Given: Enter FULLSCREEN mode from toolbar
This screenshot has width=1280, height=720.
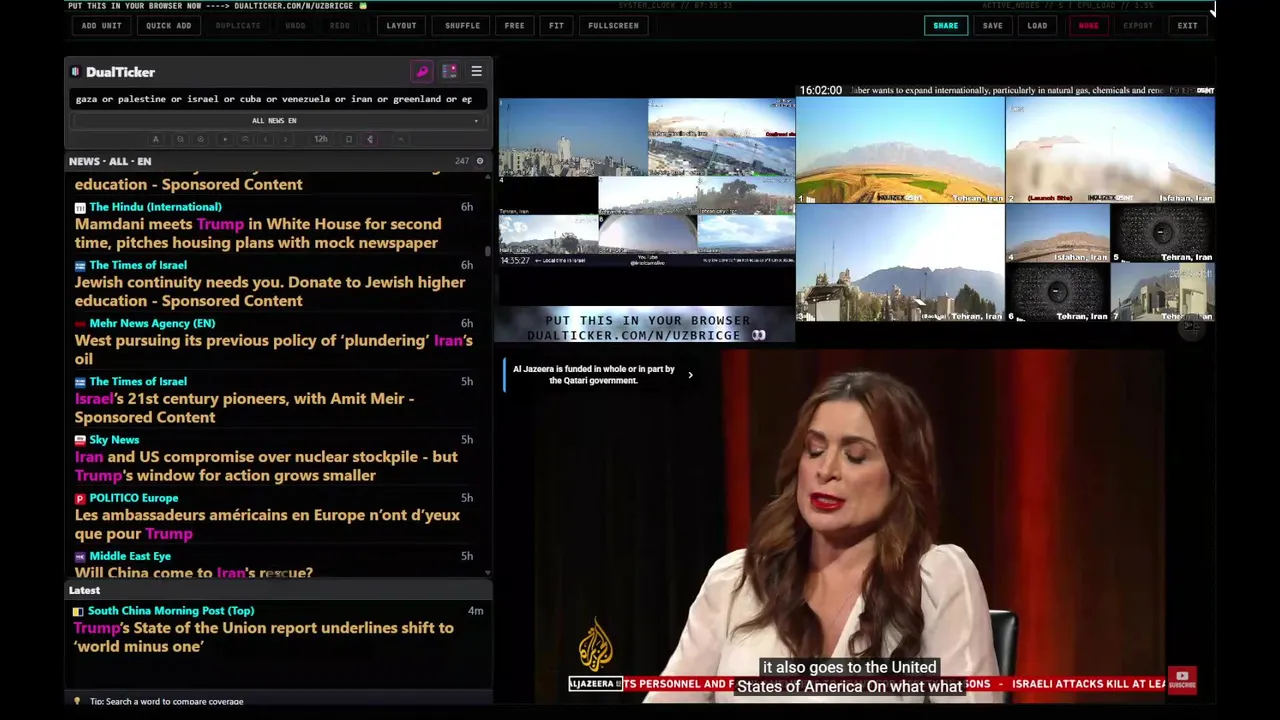Looking at the screenshot, I should 614,25.
